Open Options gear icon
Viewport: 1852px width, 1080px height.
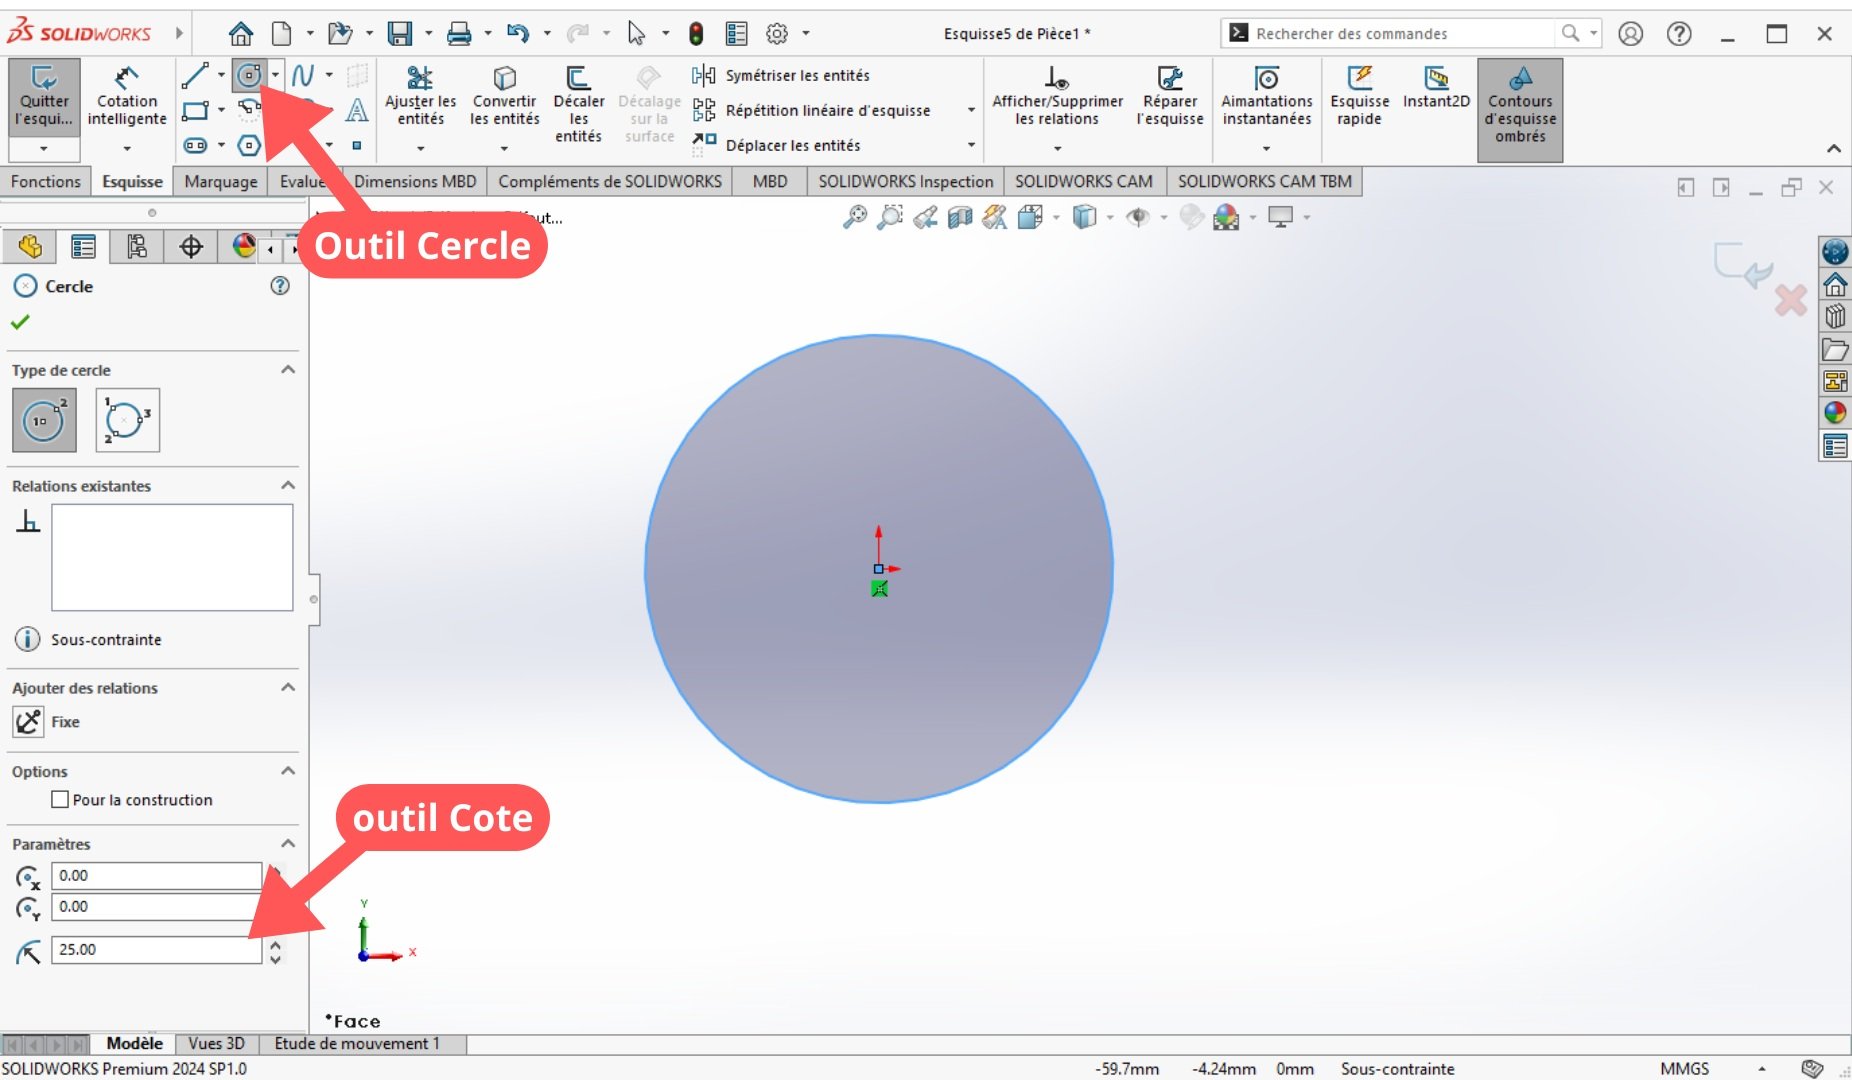(x=777, y=33)
